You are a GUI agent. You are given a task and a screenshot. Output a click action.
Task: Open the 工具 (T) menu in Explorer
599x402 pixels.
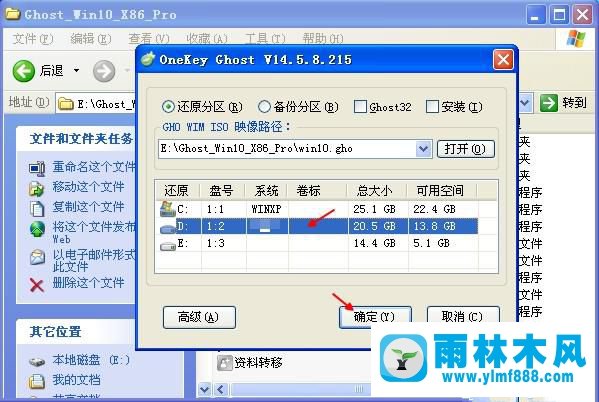[x=265, y=39]
